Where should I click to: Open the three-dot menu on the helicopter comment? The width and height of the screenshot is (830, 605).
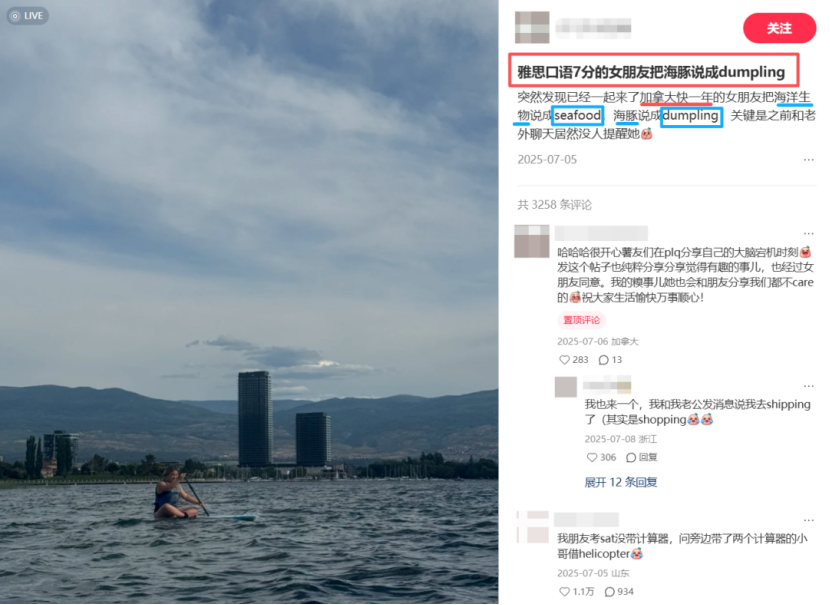tap(808, 520)
